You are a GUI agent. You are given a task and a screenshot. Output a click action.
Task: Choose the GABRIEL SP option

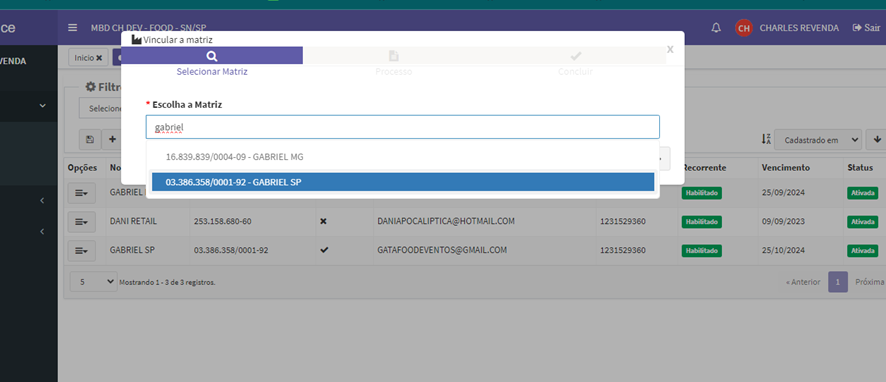click(403, 182)
